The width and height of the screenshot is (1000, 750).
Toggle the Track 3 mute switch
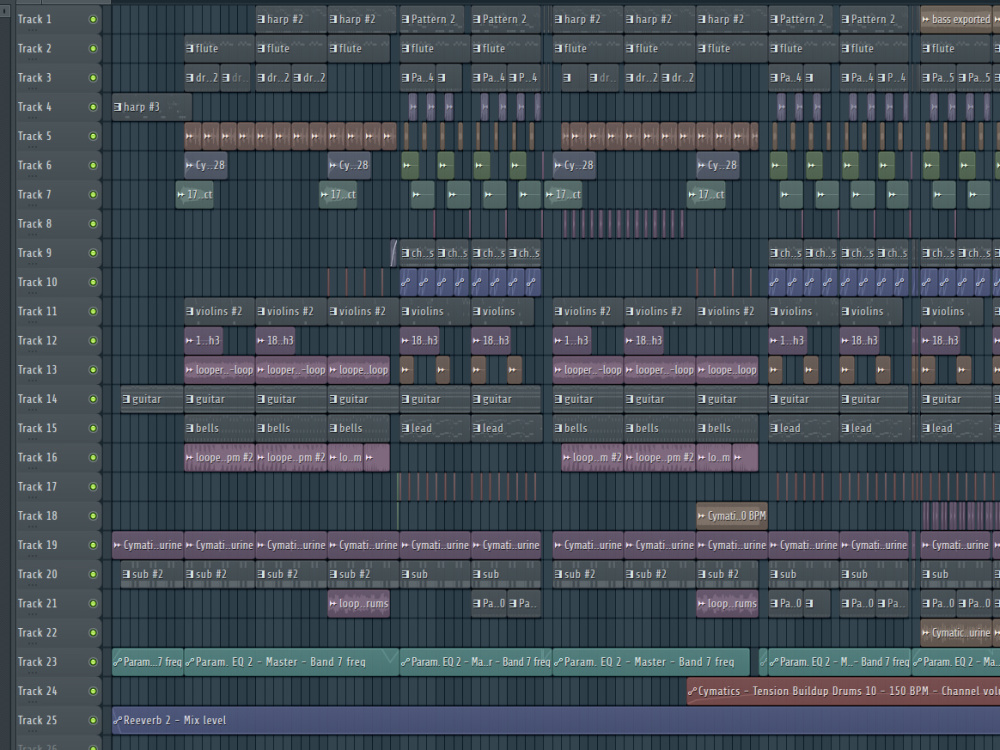93,78
